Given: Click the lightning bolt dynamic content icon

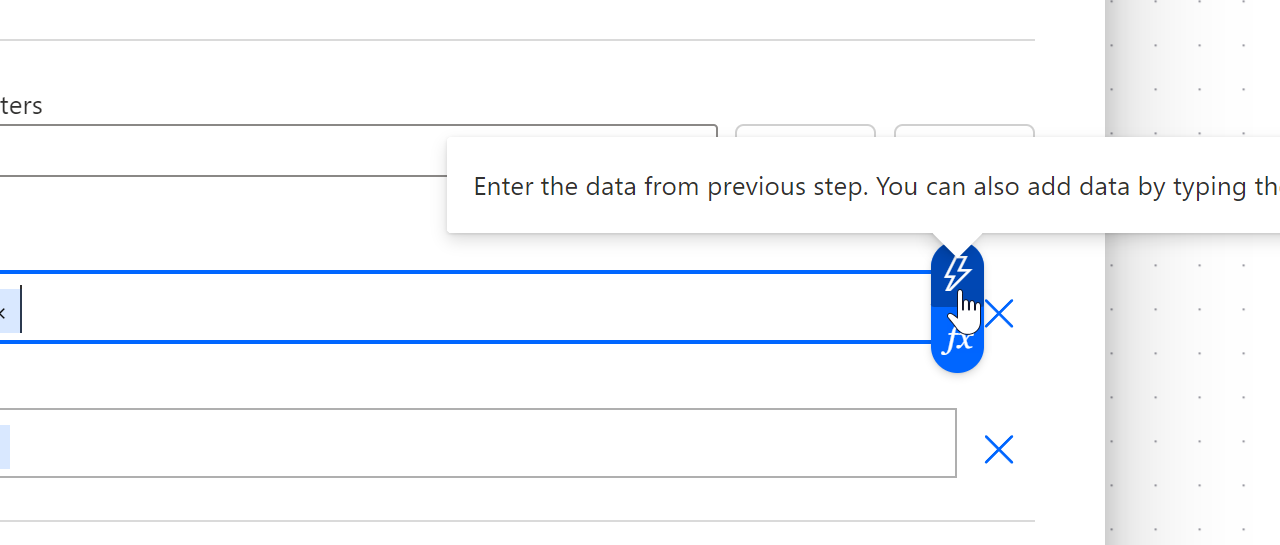Looking at the screenshot, I should (957, 272).
